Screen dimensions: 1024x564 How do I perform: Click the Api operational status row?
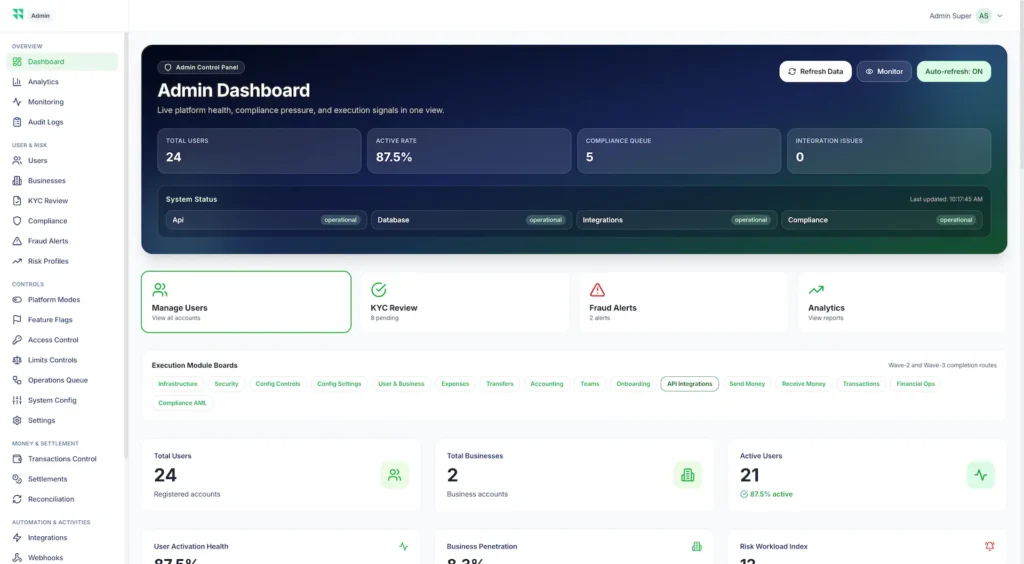pyautogui.click(x=266, y=220)
